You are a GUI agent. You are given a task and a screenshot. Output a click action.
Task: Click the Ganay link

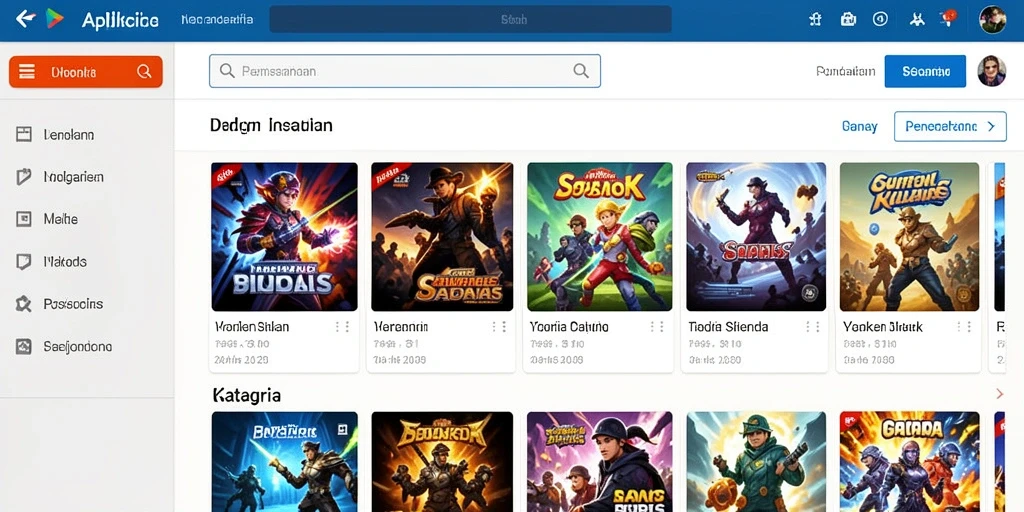click(859, 127)
